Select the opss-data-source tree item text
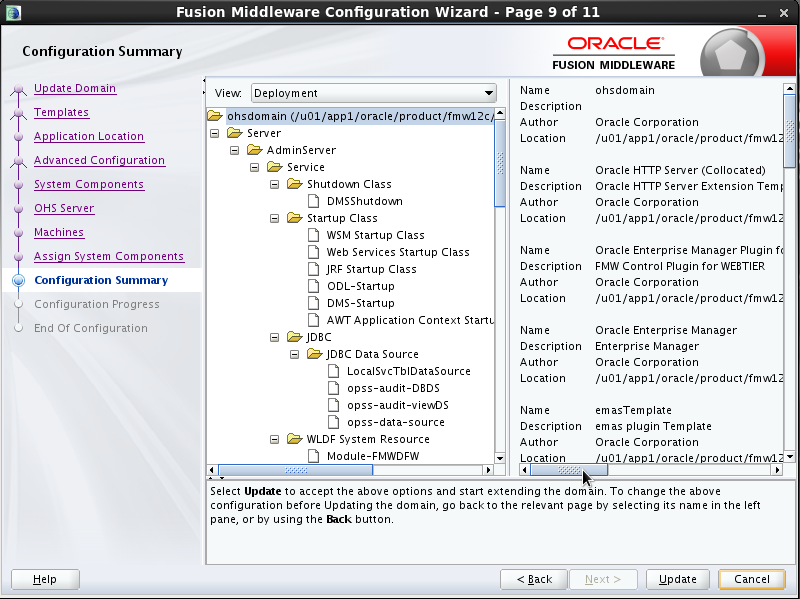This screenshot has height=599, width=800. [396, 422]
